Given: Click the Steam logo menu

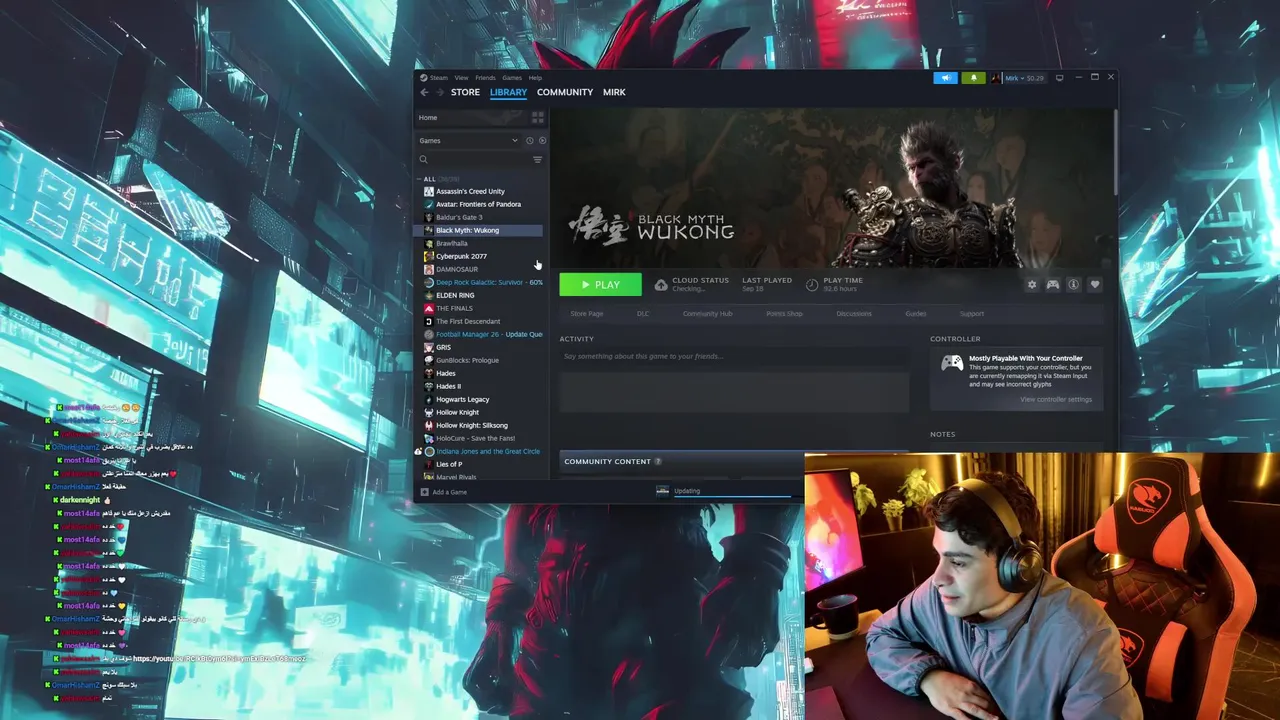Looking at the screenshot, I should (x=434, y=77).
